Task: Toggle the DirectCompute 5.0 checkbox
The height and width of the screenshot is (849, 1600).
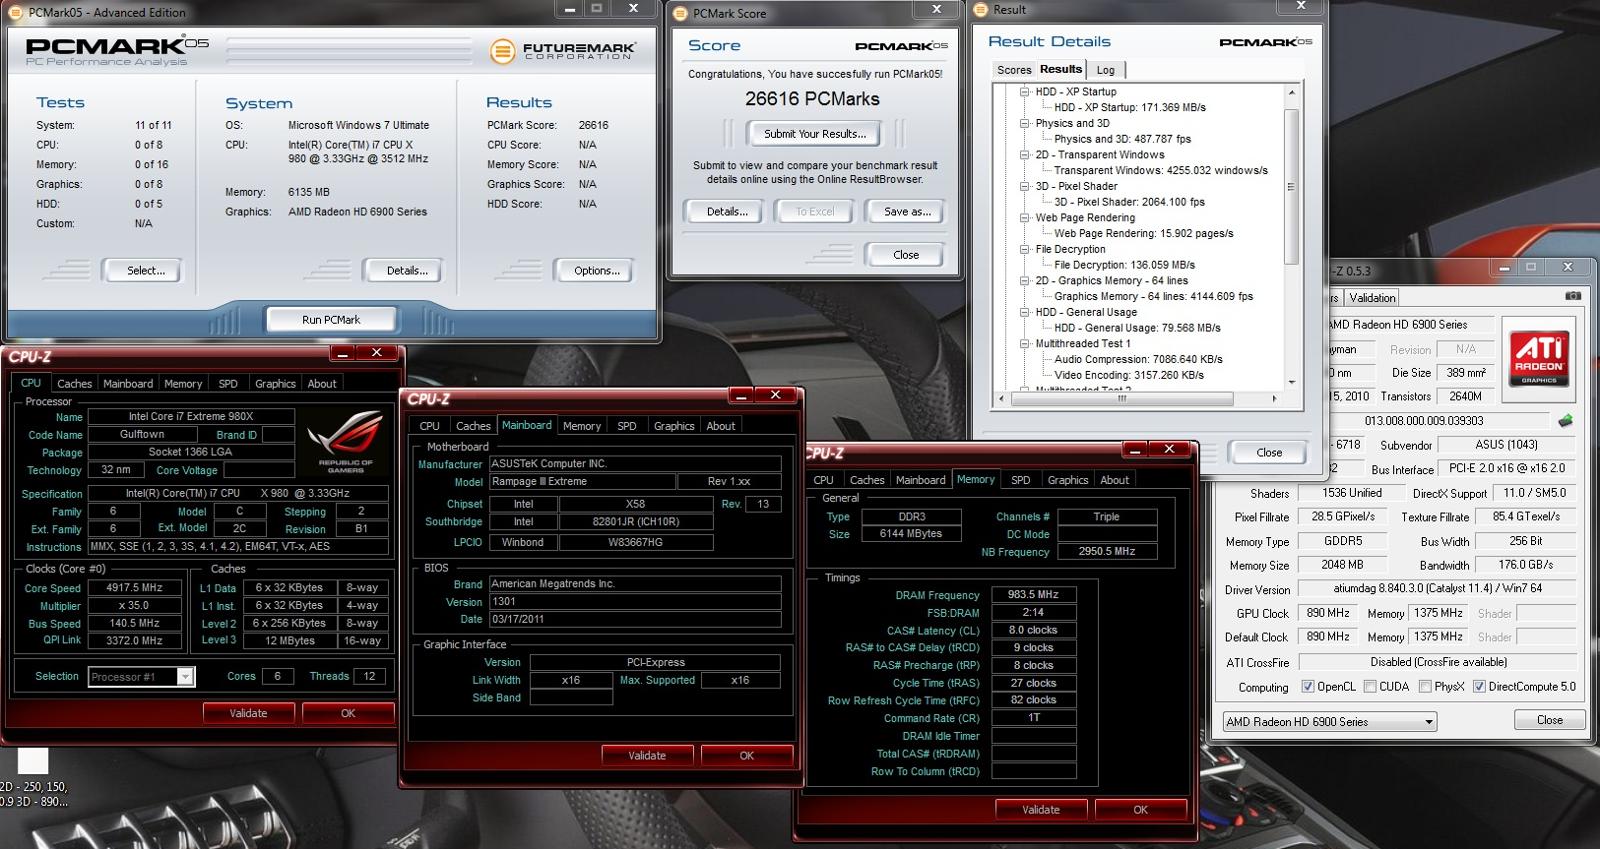Action: 1478,687
